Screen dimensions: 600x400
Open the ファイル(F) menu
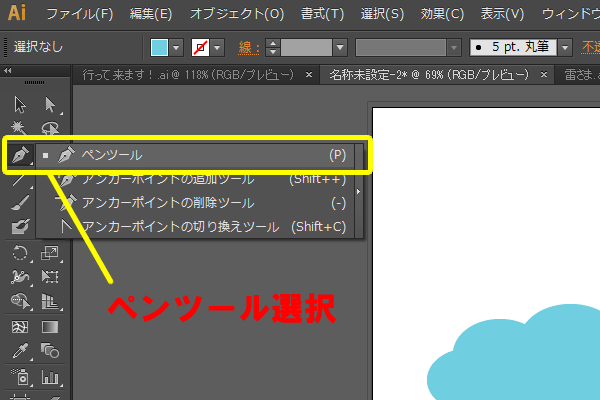[x=80, y=14]
